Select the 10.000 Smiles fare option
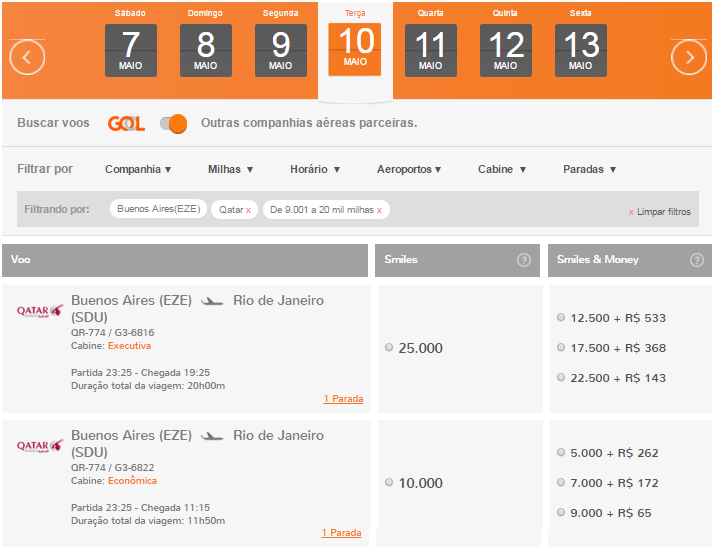Image resolution: width=712 pixels, height=549 pixels. coord(389,482)
